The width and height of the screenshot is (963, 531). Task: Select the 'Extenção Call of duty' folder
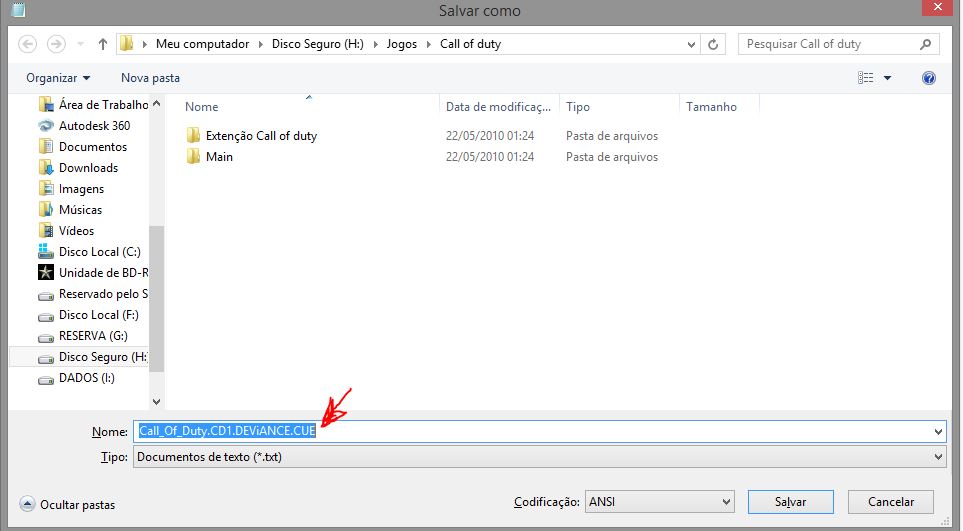click(261, 136)
